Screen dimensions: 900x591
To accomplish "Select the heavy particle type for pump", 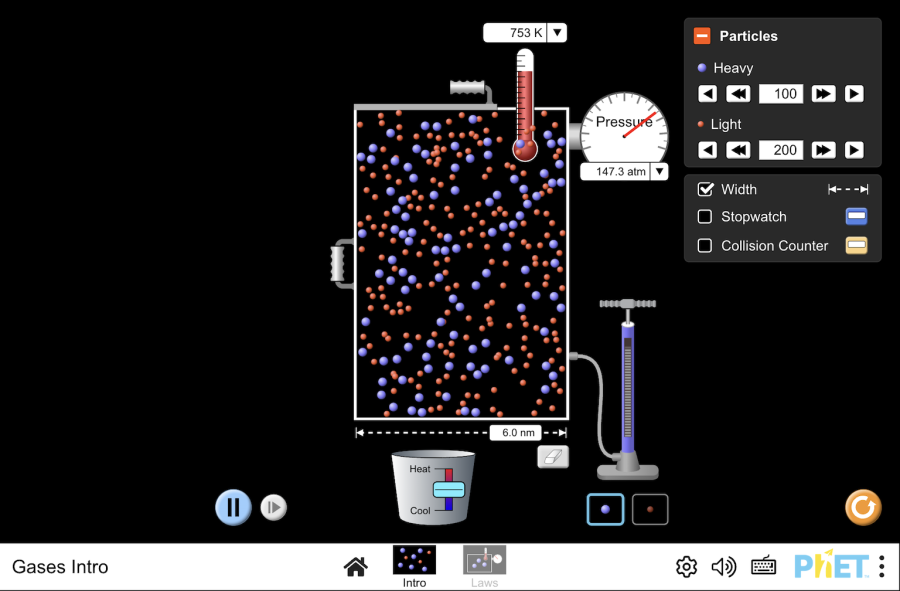I will 605,509.
